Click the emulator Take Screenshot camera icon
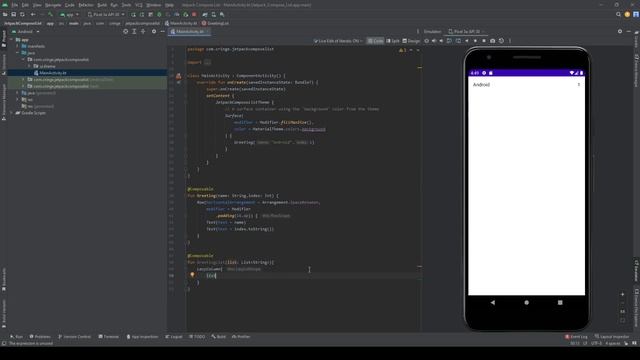Screen dimensions: 640x360 click(x=493, y=41)
